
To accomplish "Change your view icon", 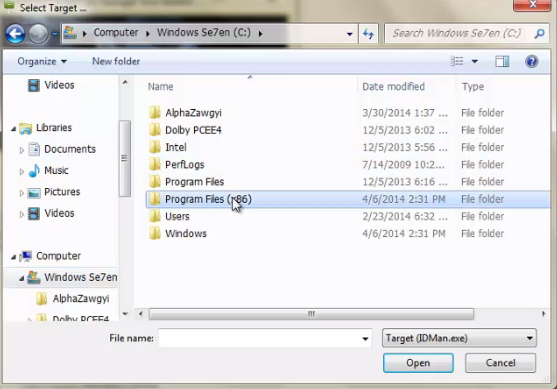I will [x=457, y=61].
